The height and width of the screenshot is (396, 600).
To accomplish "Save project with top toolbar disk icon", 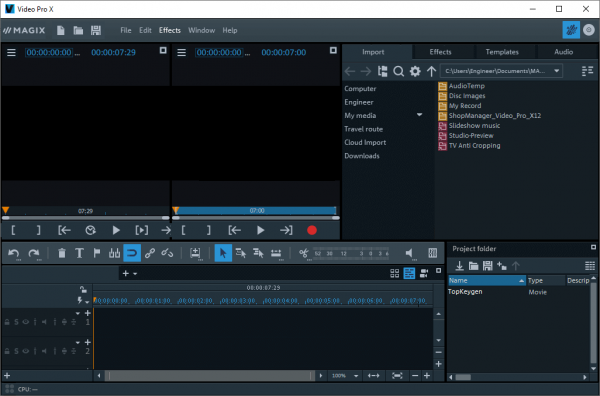I will pos(96,30).
